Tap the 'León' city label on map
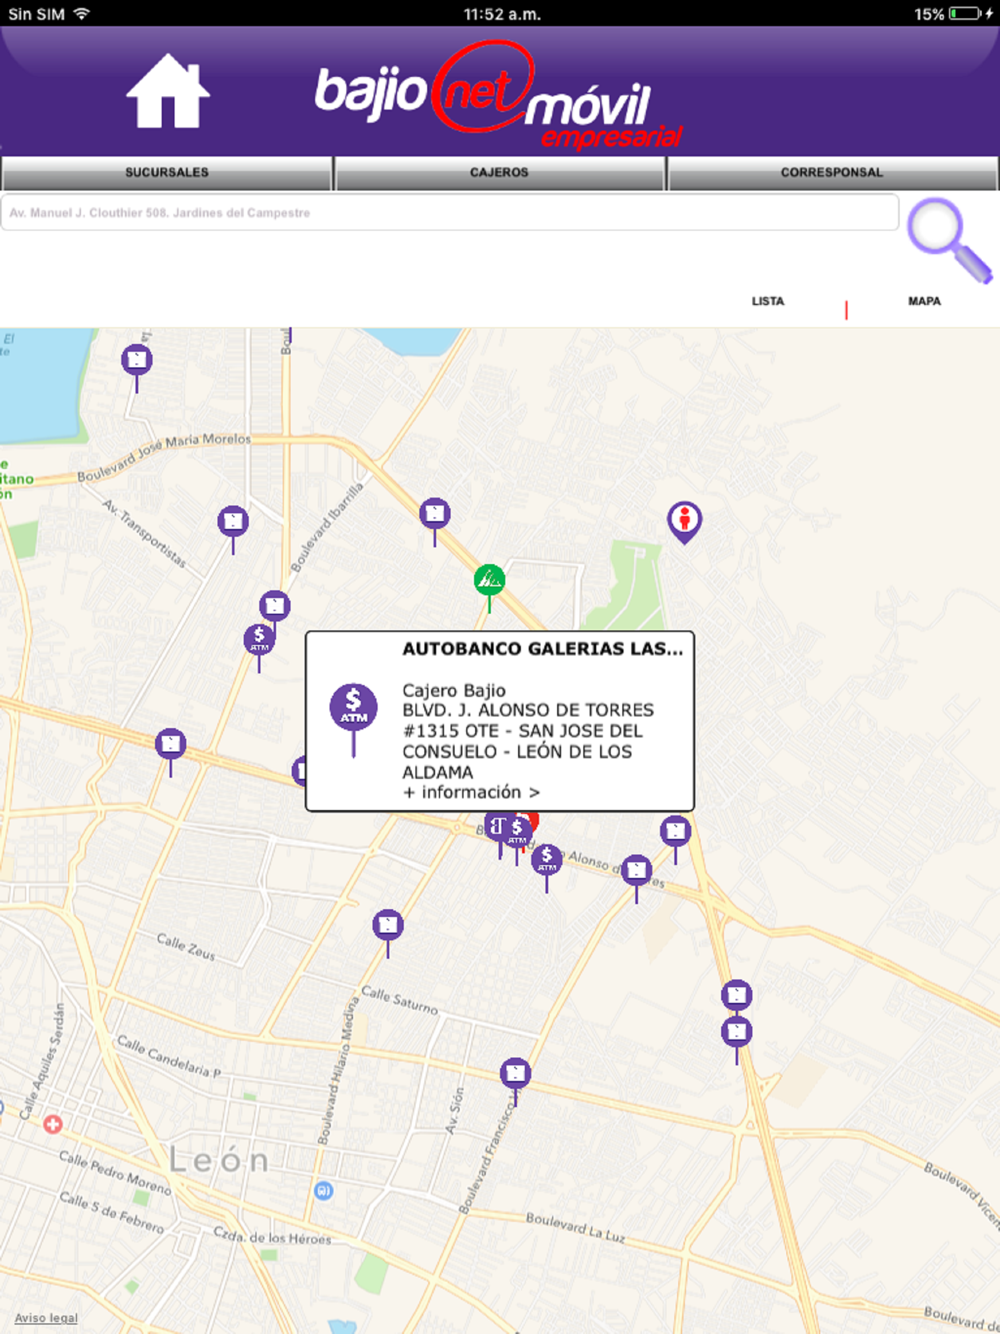 220,1160
